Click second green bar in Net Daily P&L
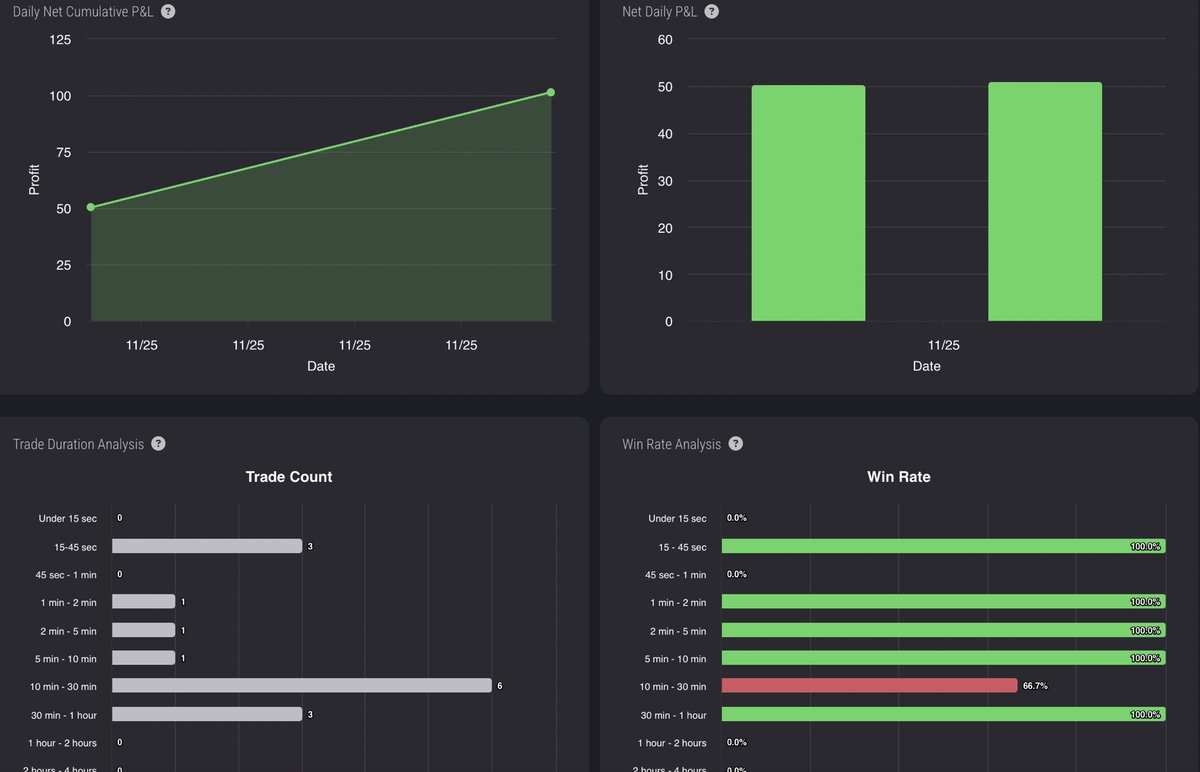This screenshot has height=772, width=1200. (x=1045, y=202)
